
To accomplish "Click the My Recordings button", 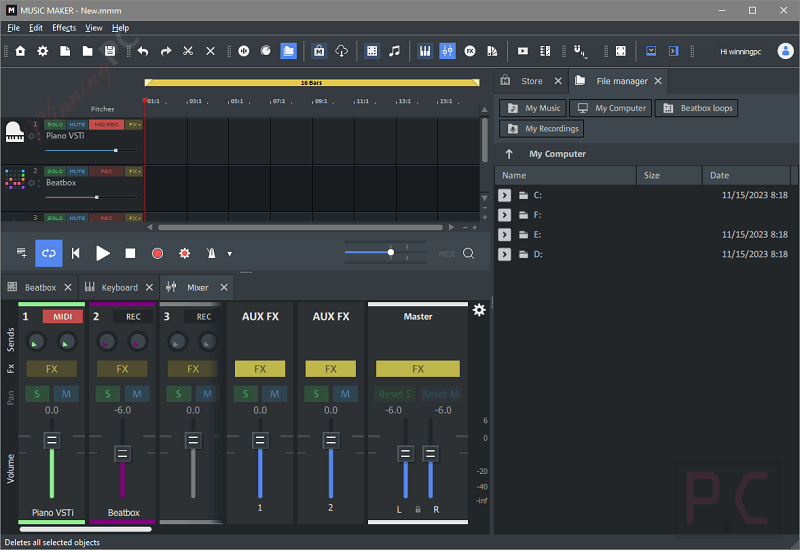I will (x=541, y=129).
